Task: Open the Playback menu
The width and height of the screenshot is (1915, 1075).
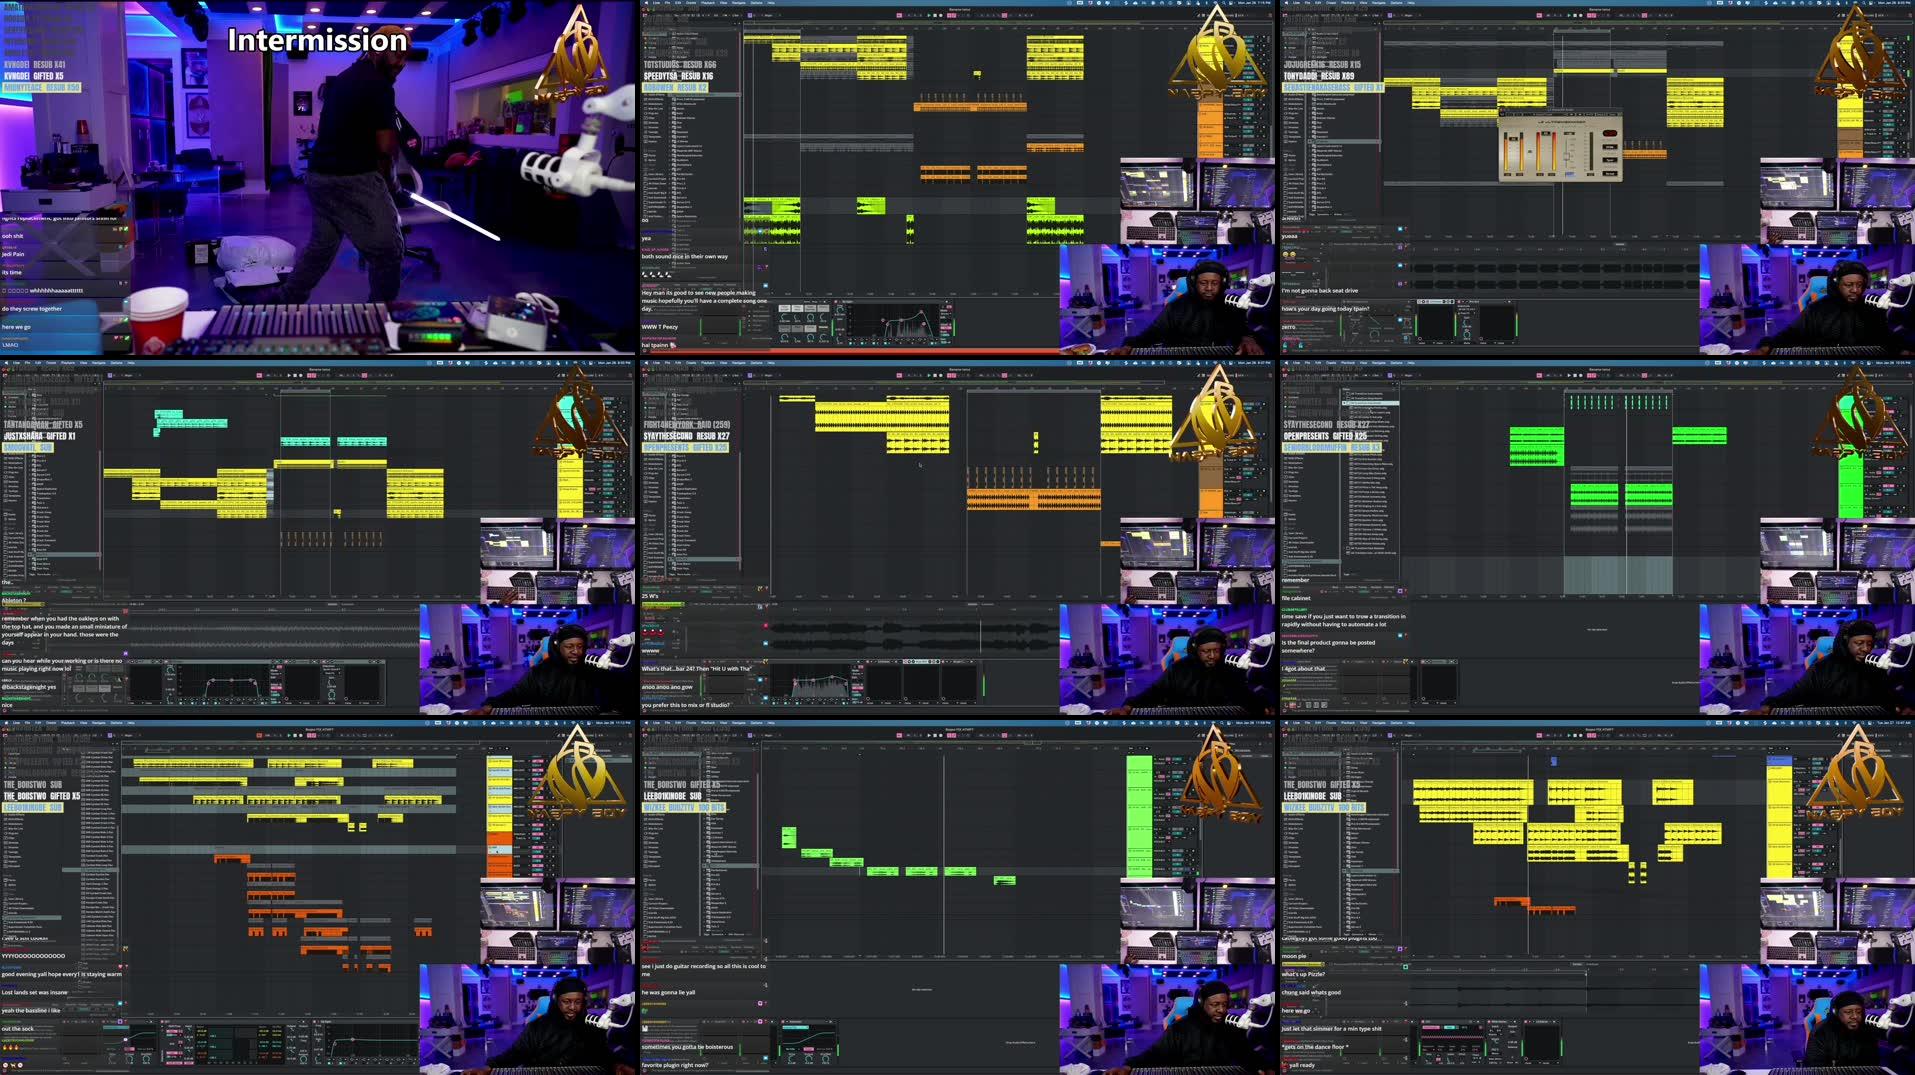Action: point(709,3)
